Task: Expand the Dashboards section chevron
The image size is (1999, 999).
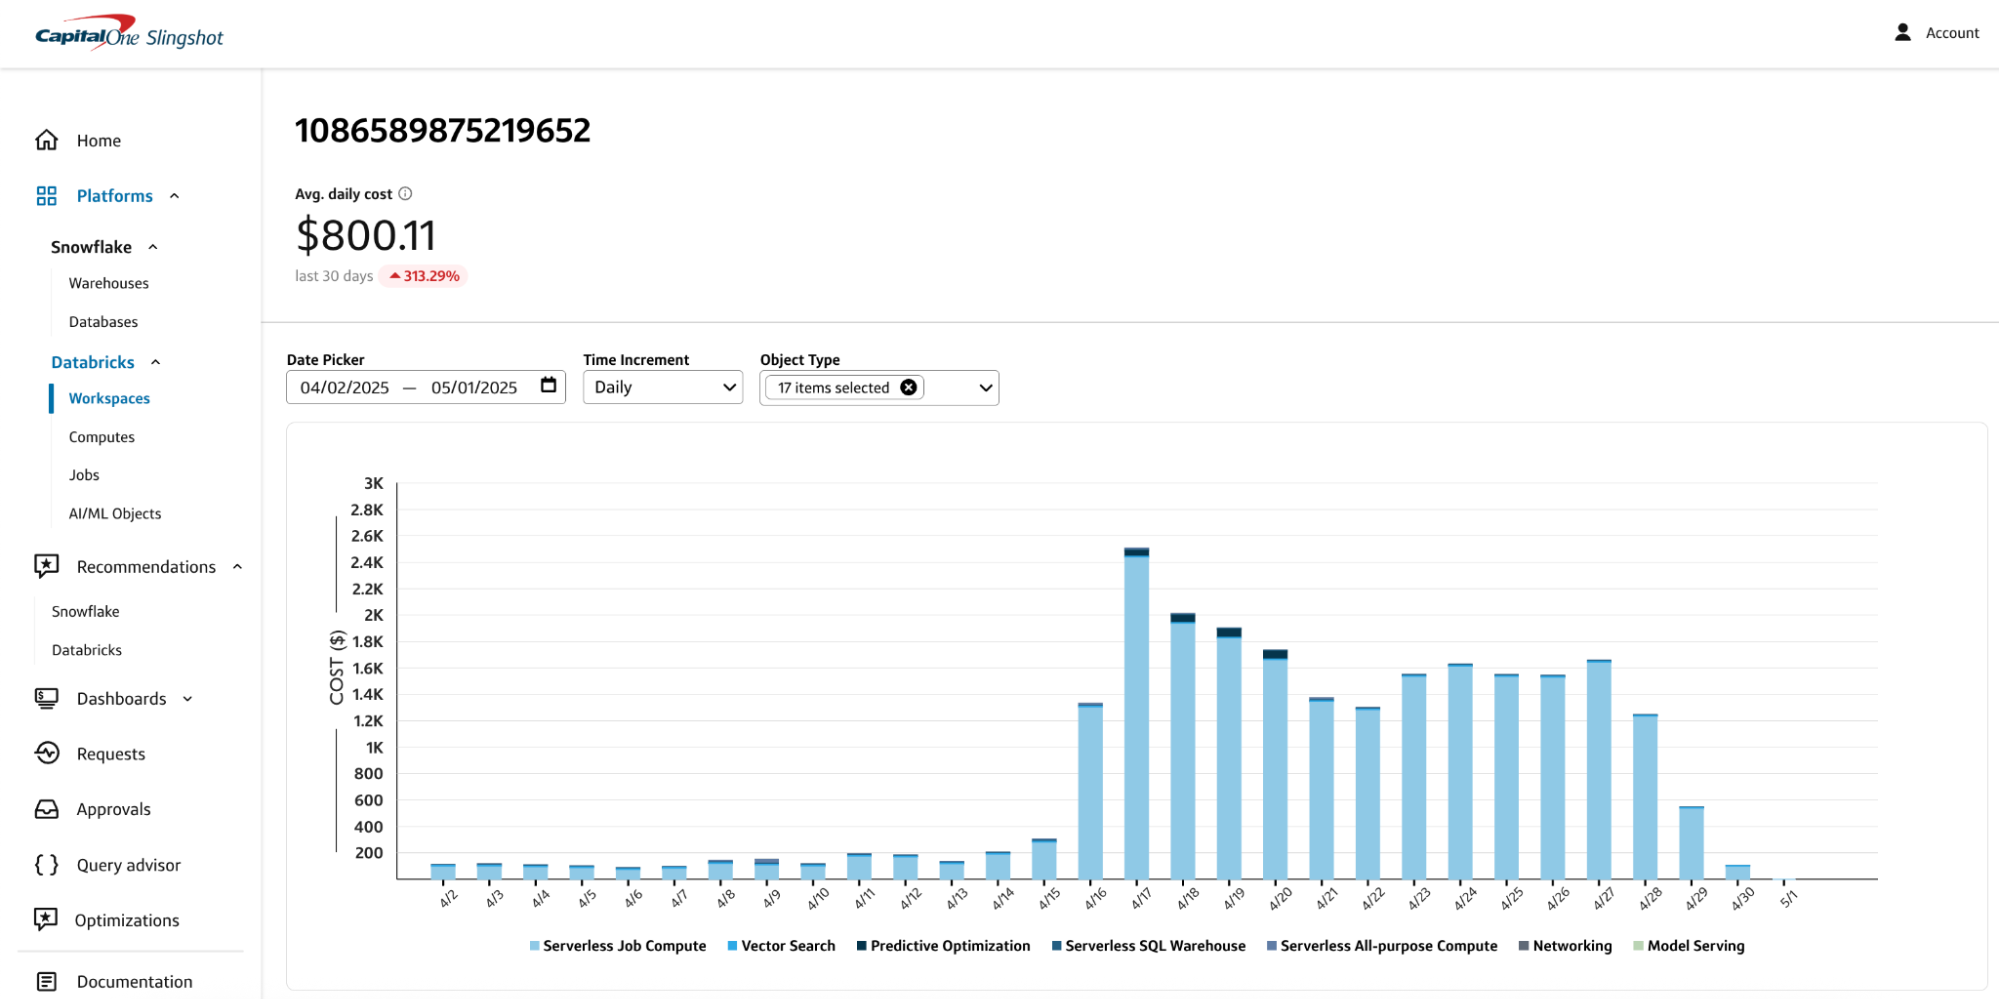Action: pyautogui.click(x=188, y=699)
